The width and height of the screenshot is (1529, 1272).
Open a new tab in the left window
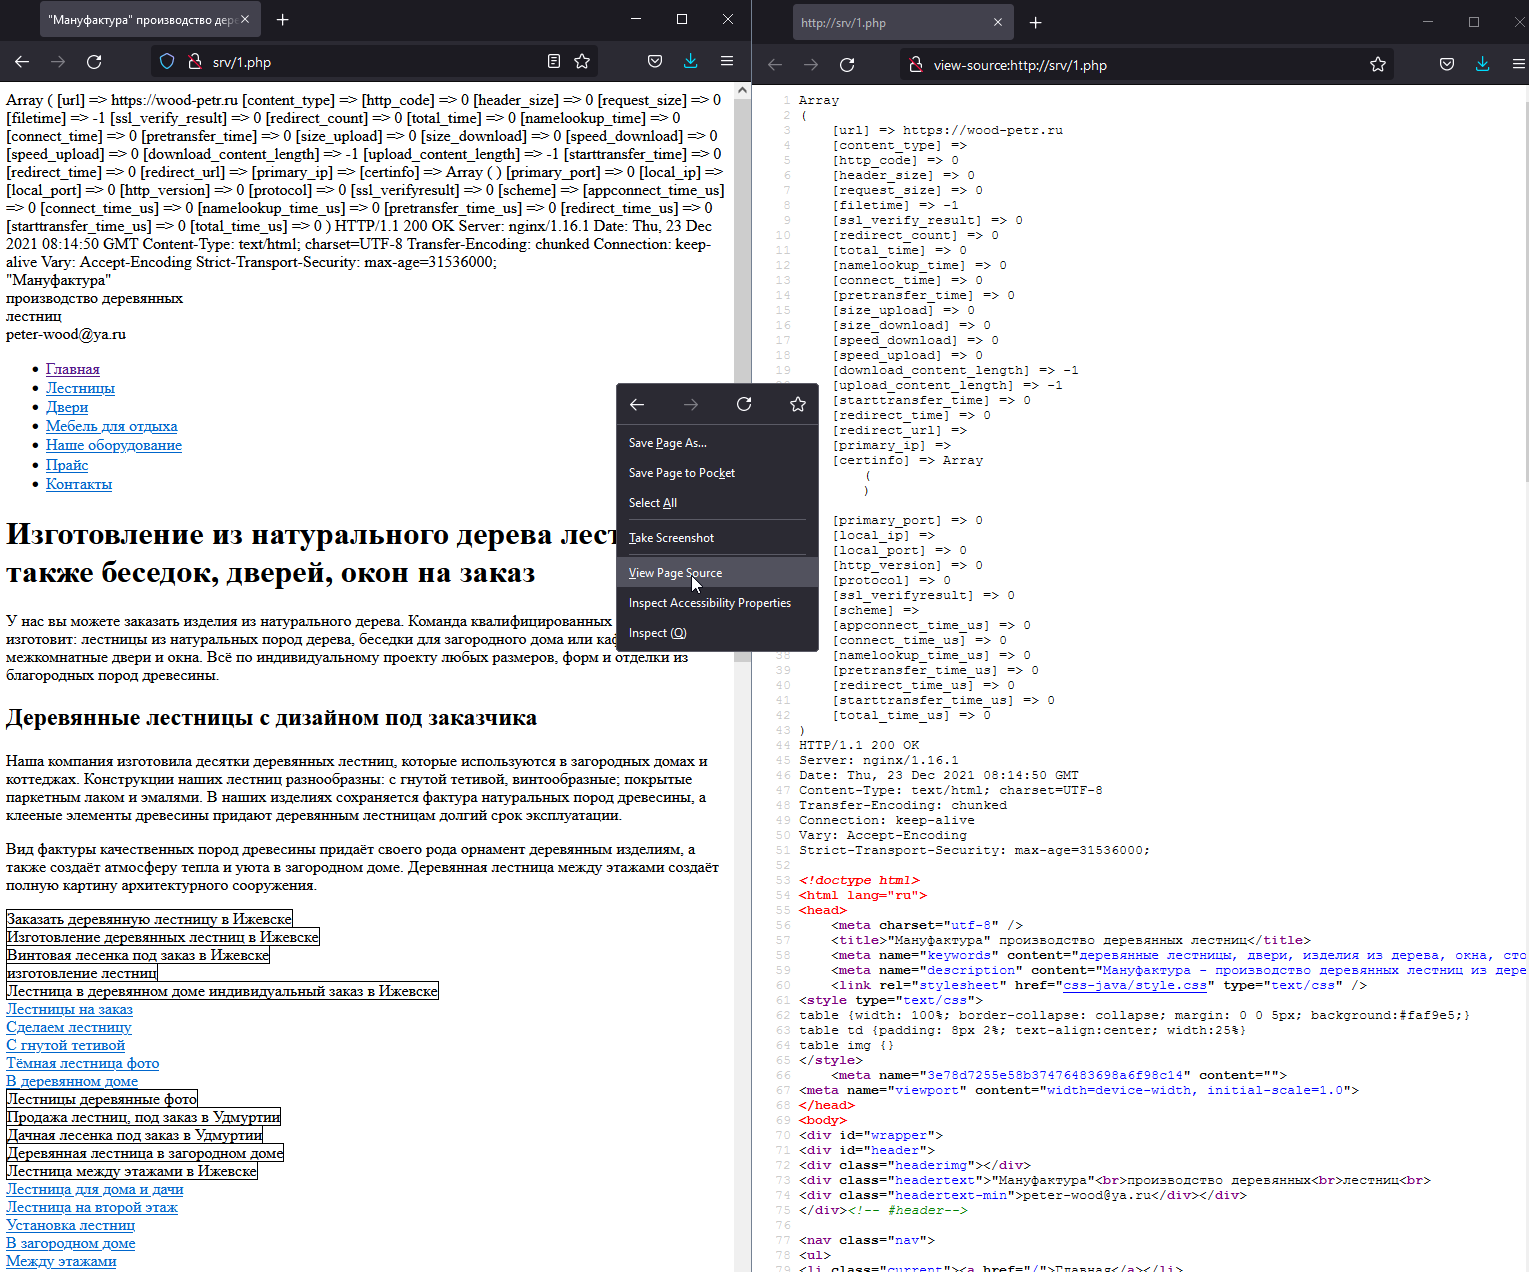tap(283, 20)
